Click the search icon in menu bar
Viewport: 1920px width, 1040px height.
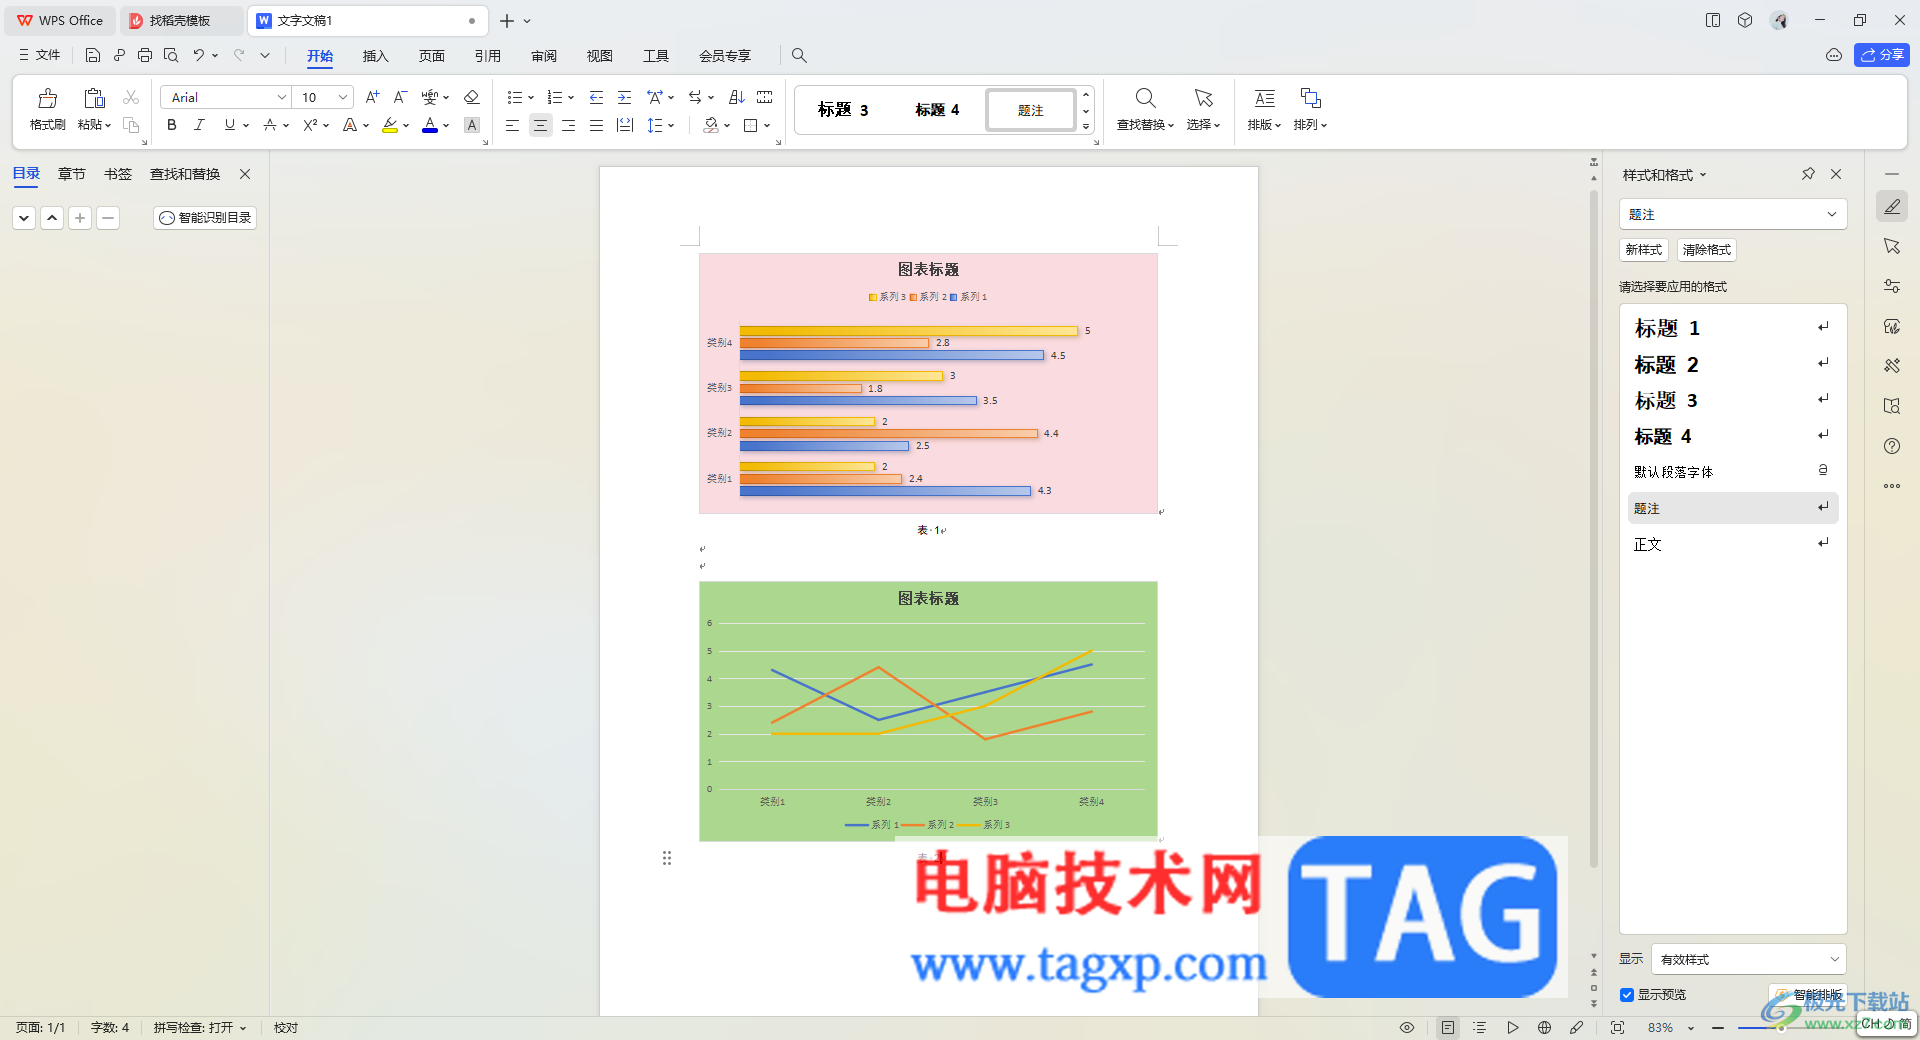point(799,55)
